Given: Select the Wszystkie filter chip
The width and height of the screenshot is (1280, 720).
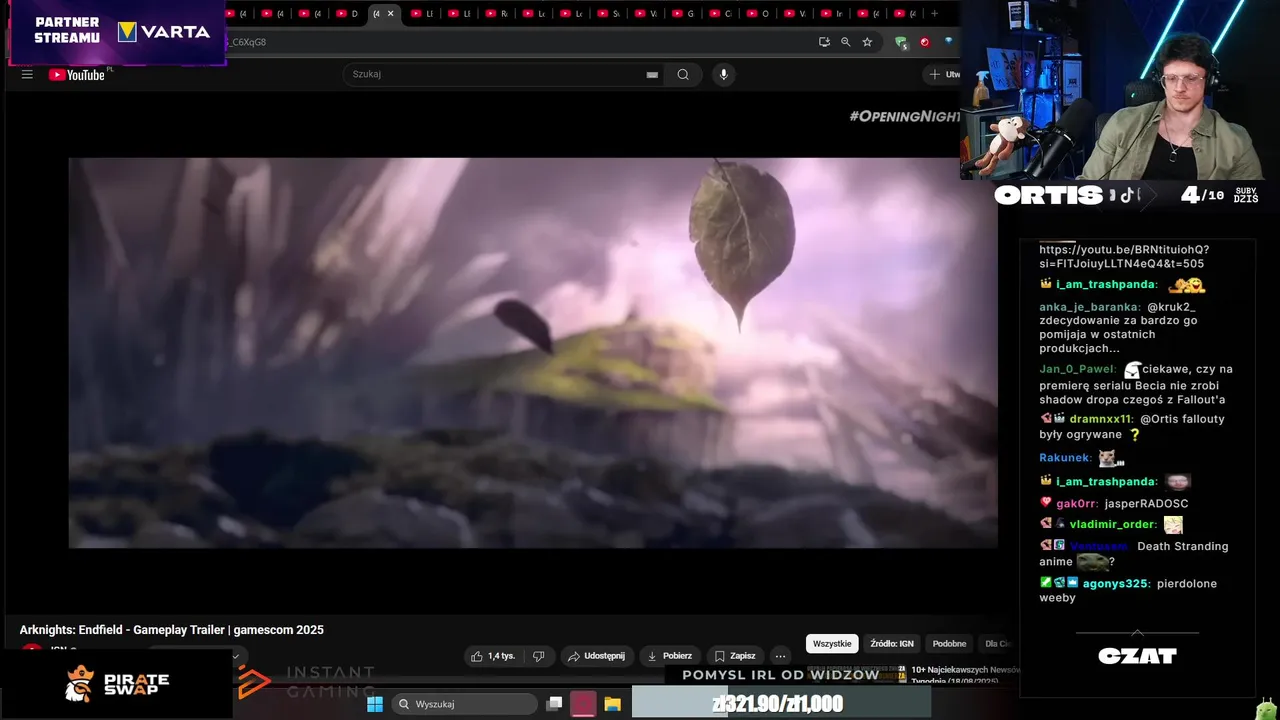Looking at the screenshot, I should tap(832, 644).
